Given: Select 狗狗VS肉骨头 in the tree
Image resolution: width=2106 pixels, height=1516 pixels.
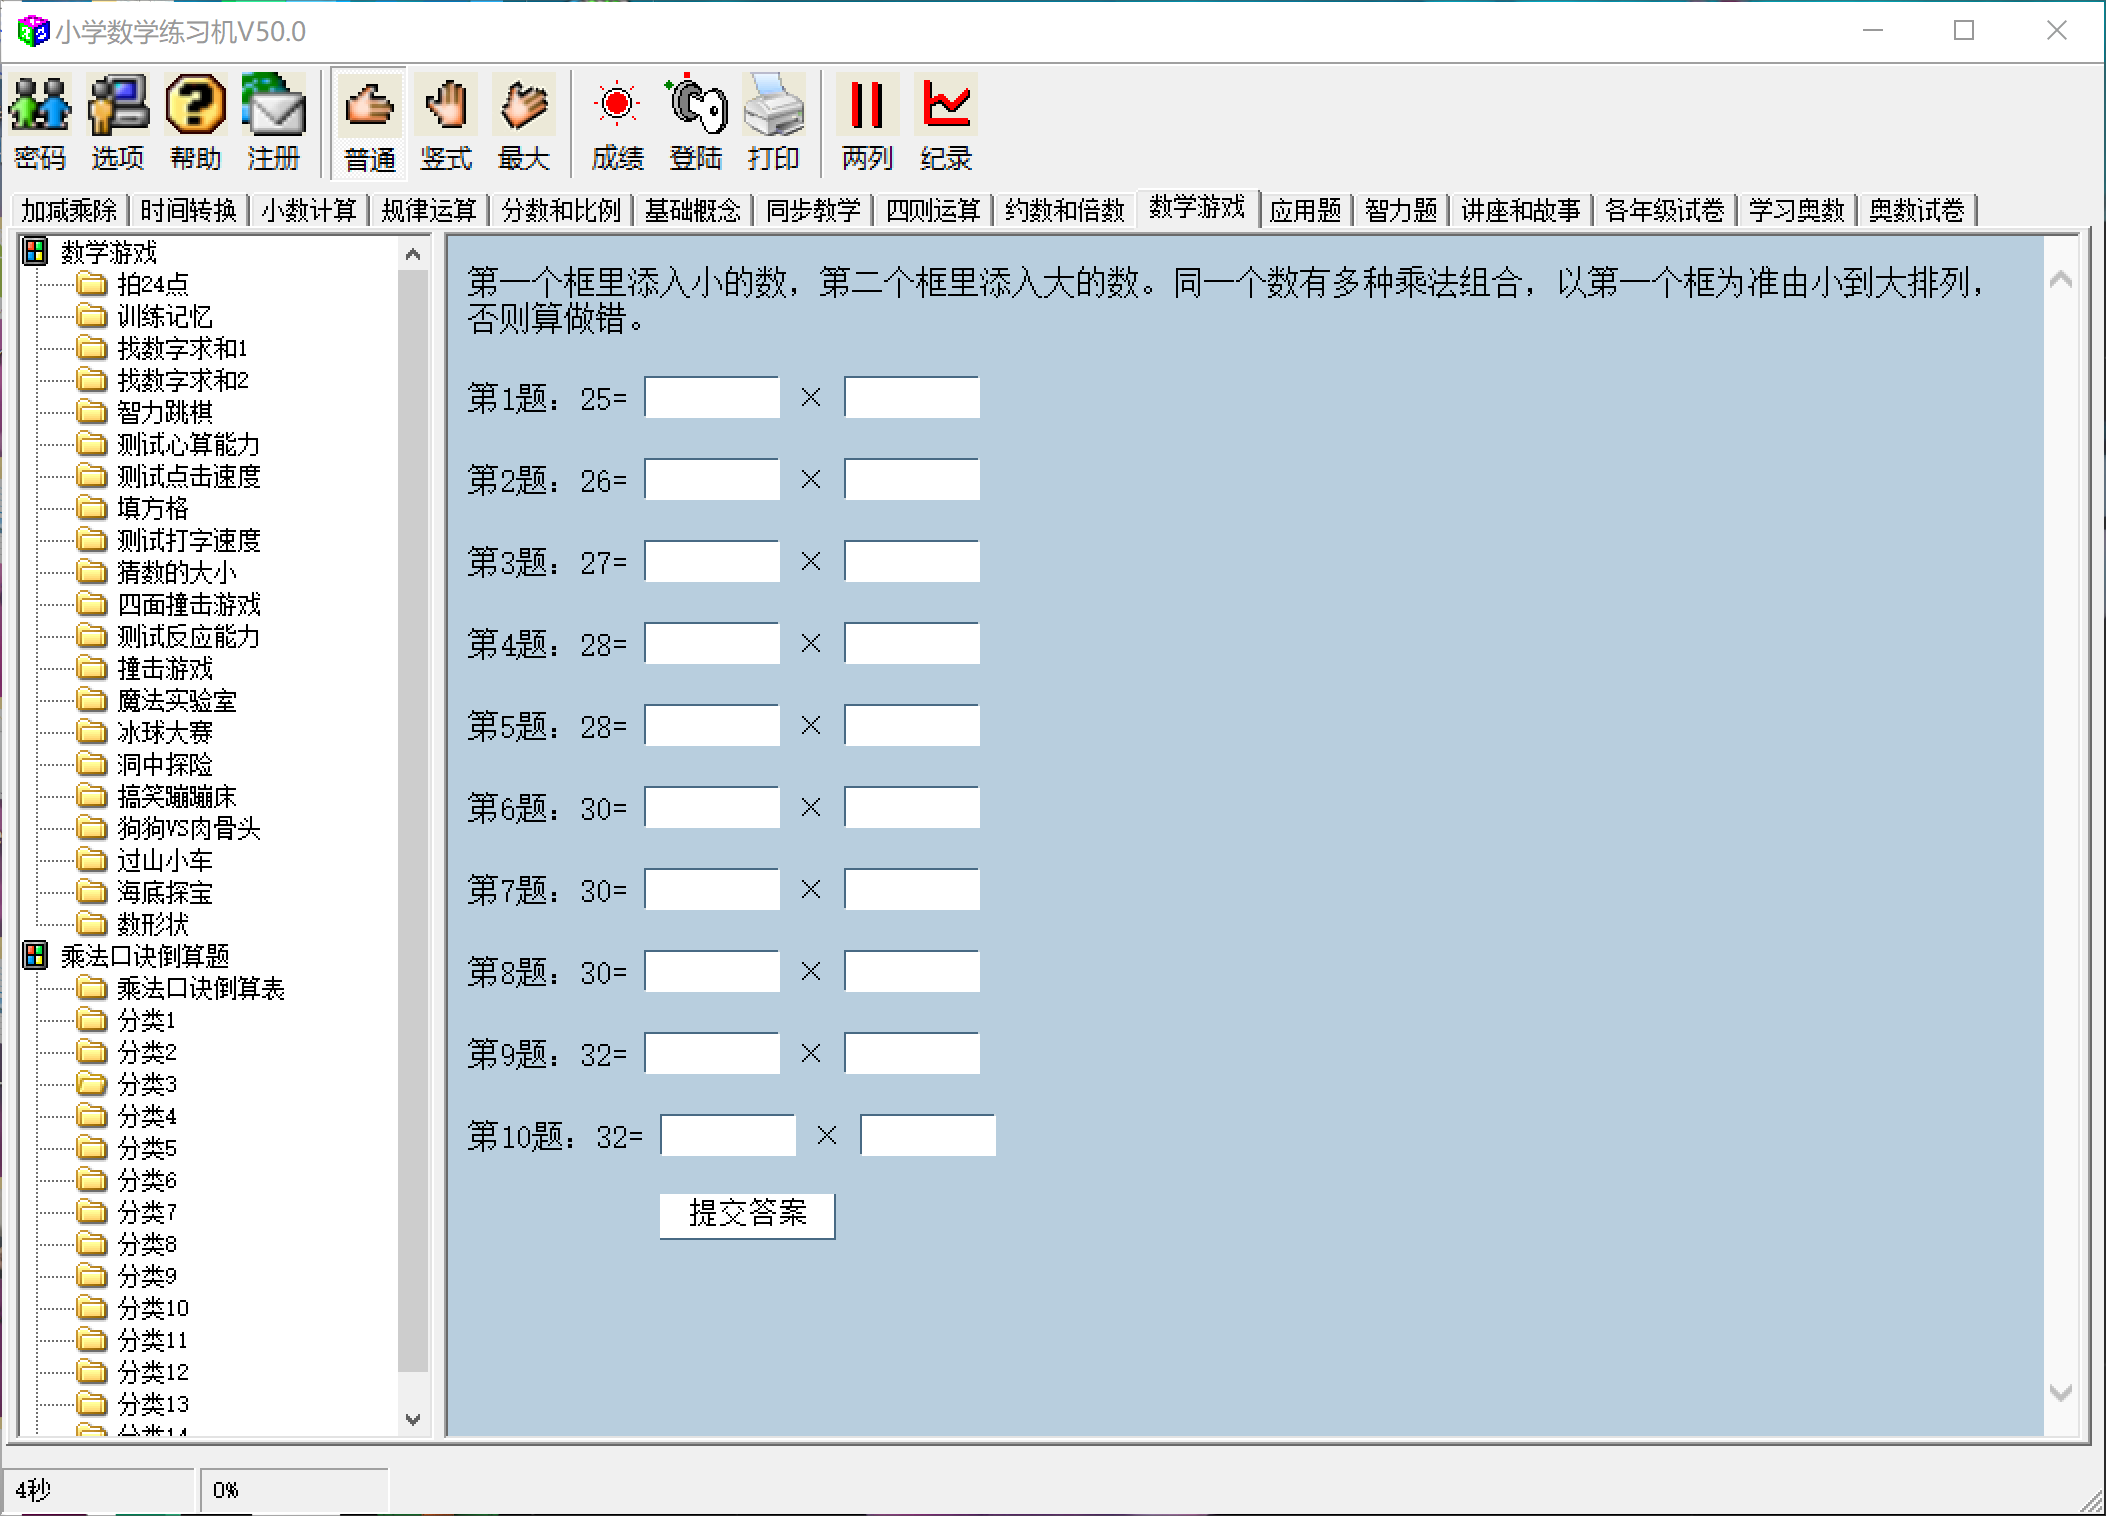Looking at the screenshot, I should [189, 829].
